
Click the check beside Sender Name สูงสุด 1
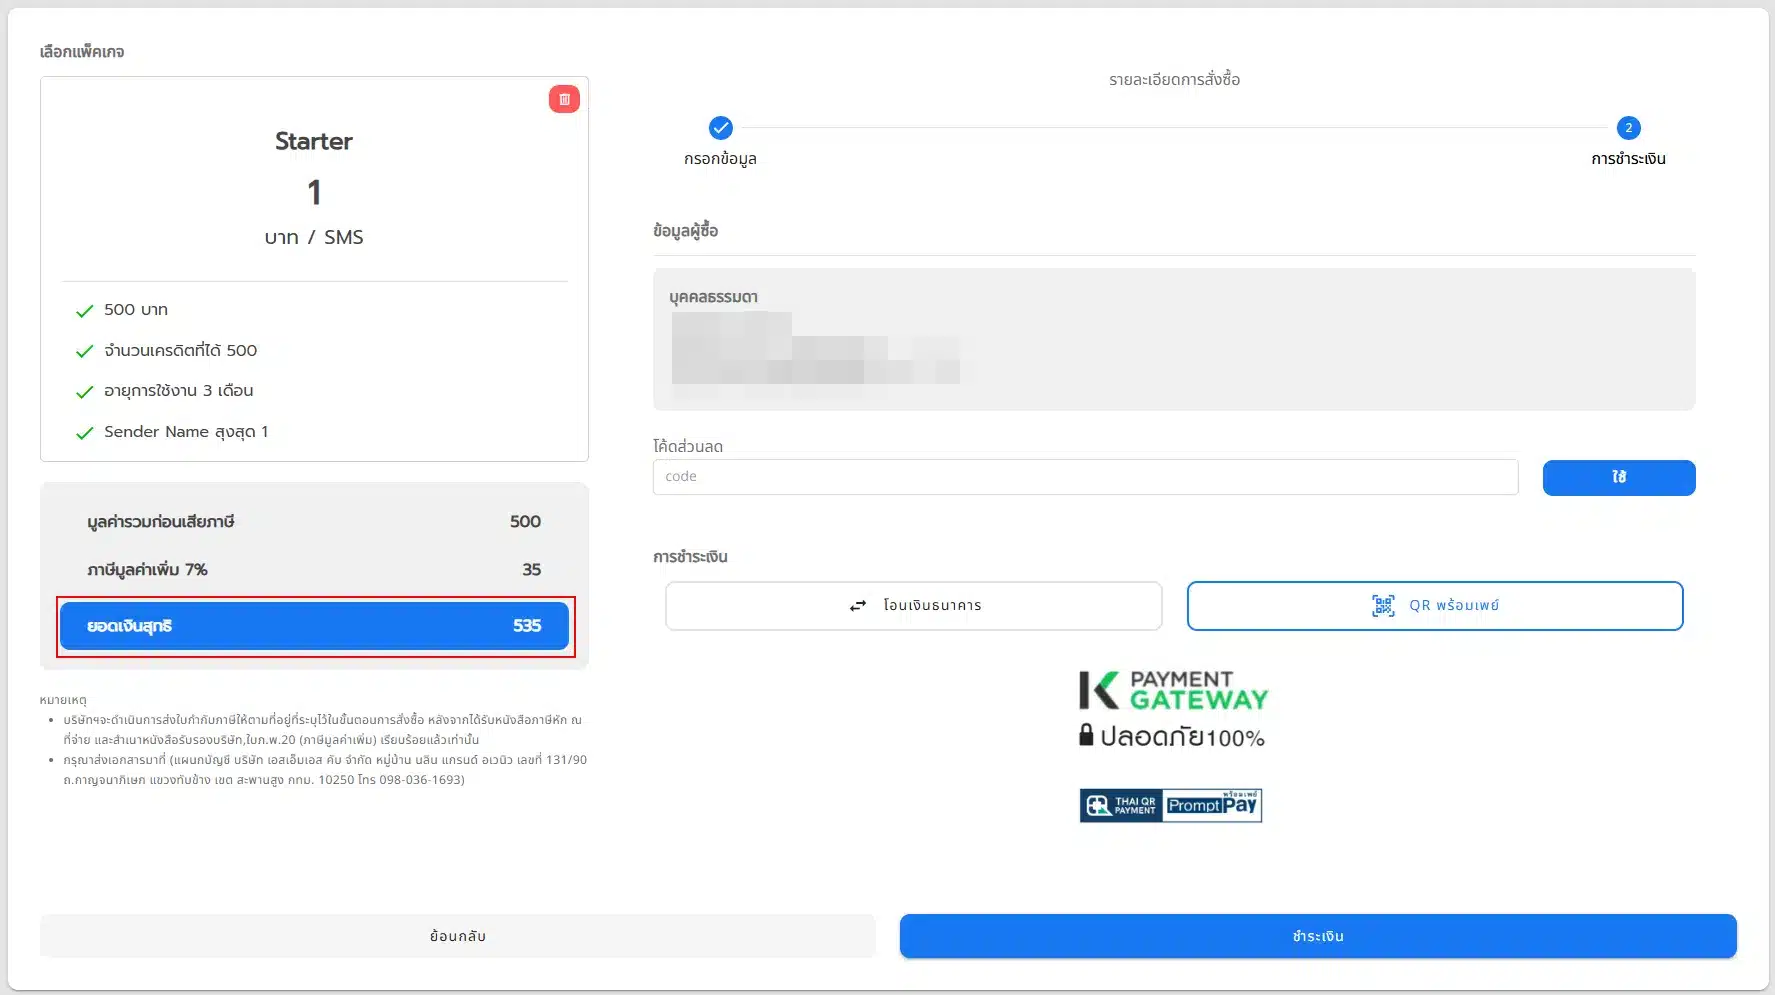[85, 433]
